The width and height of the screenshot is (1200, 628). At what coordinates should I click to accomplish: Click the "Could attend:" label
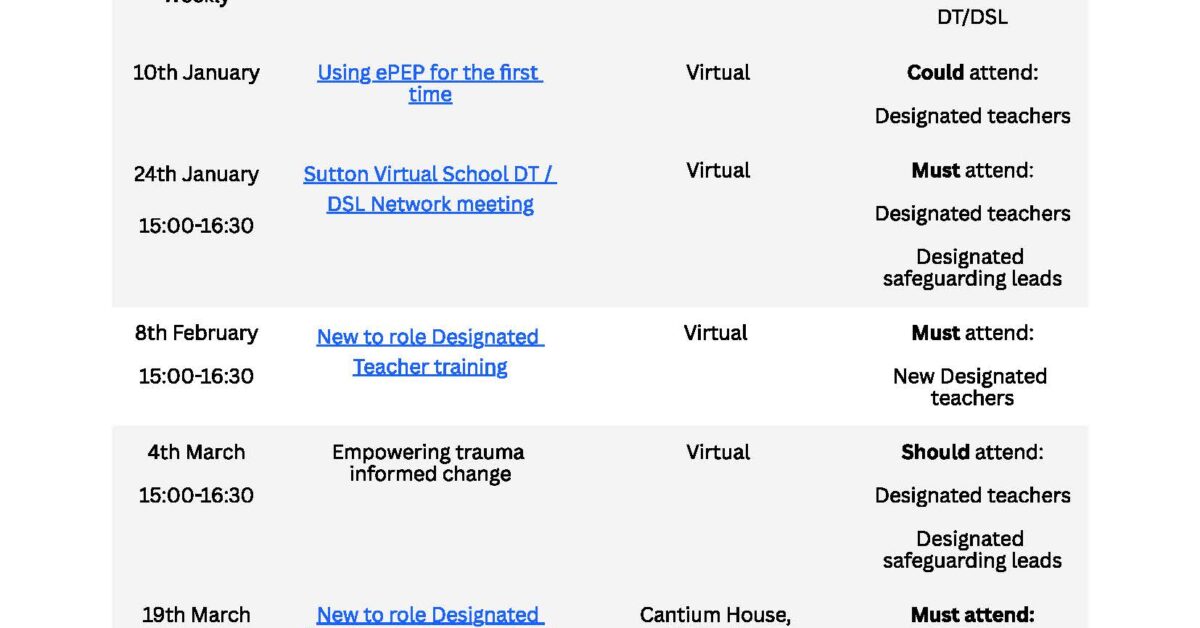972,72
